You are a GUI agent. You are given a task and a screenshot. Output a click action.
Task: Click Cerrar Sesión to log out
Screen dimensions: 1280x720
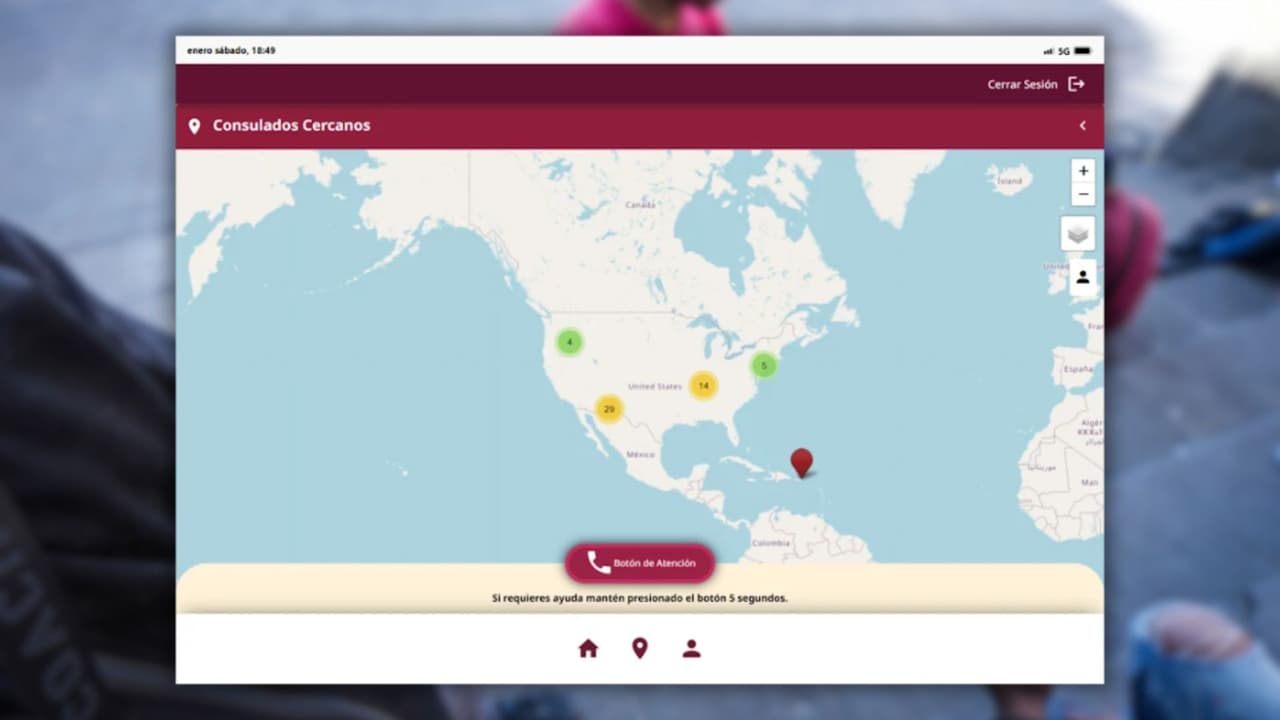click(x=1021, y=84)
